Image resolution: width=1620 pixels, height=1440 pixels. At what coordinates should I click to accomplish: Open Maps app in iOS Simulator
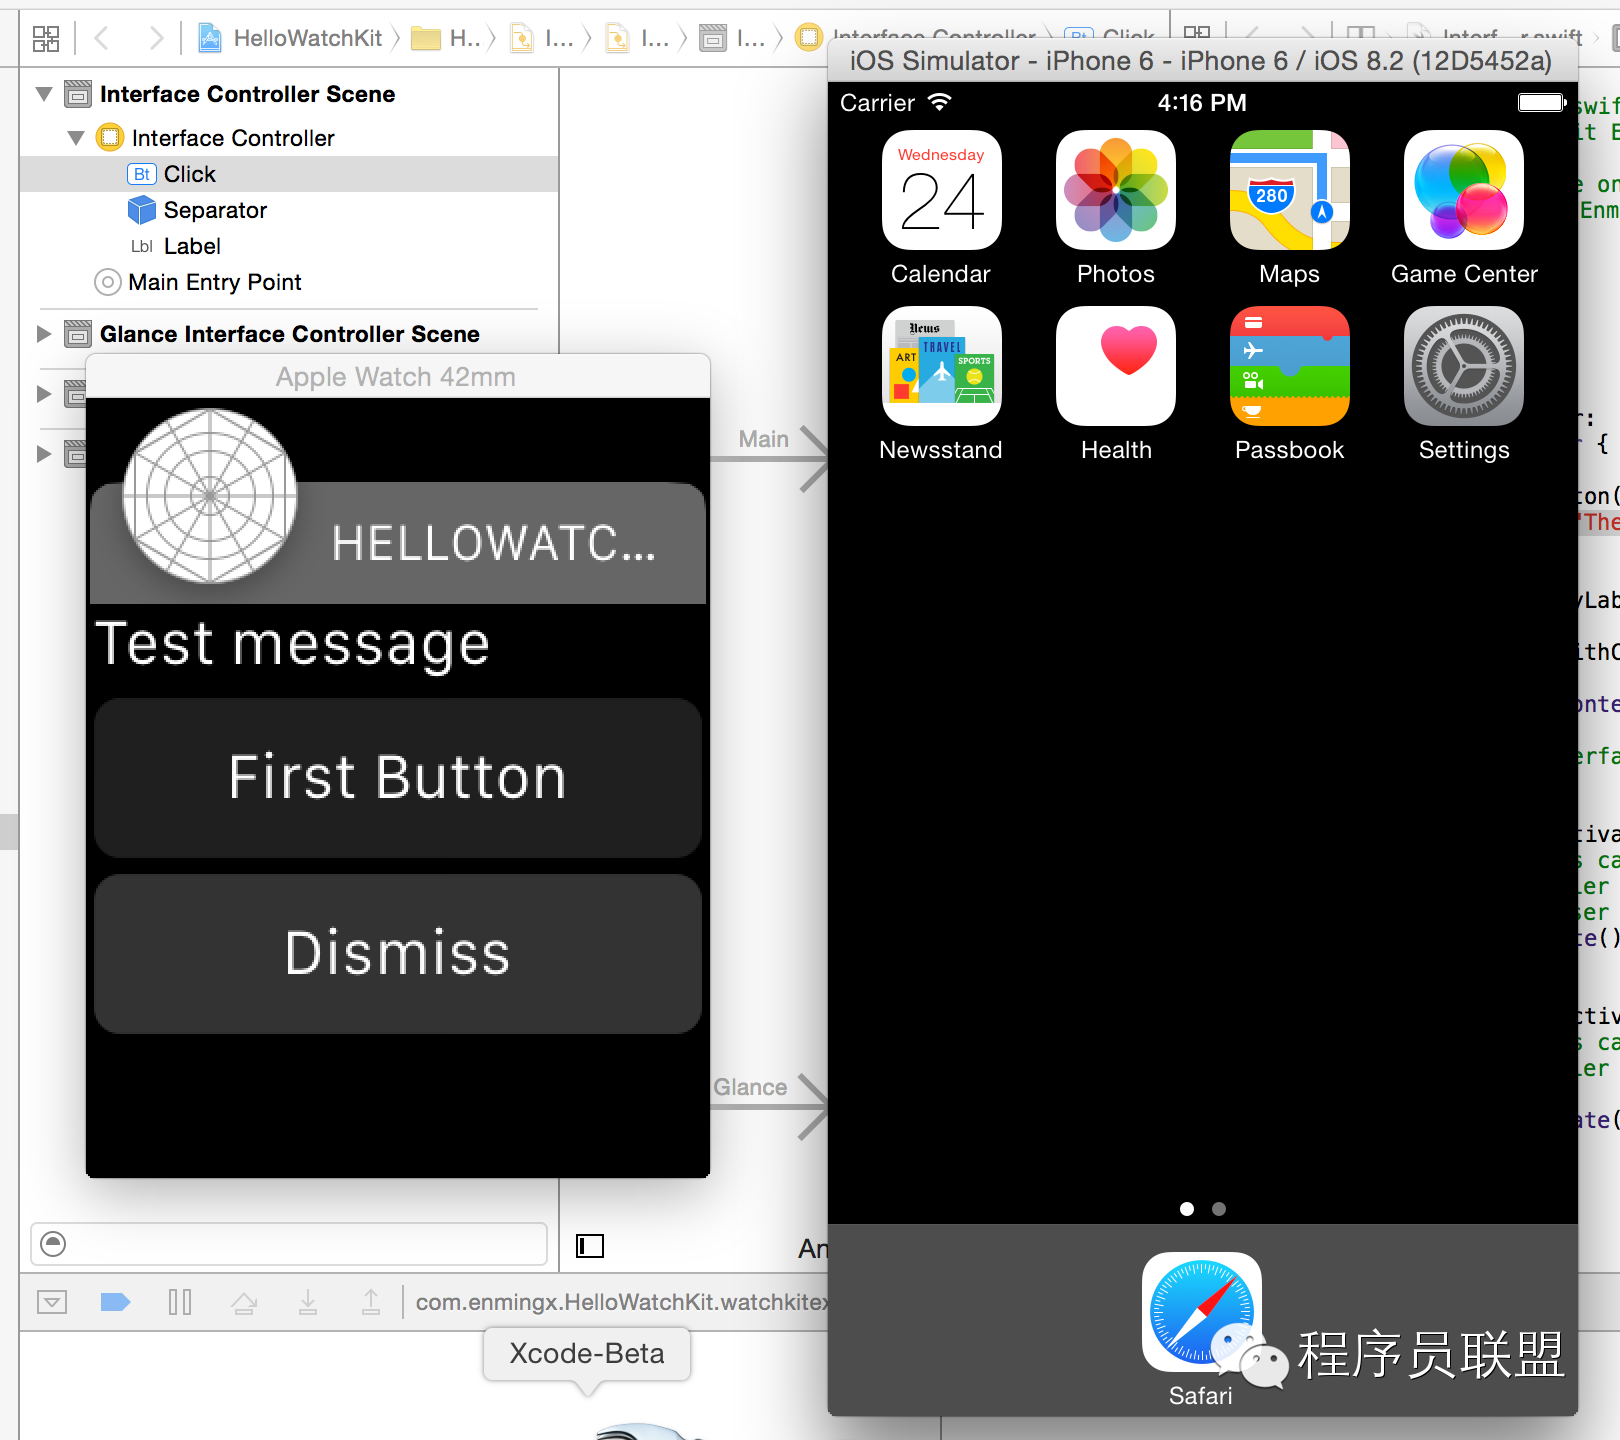tap(1290, 190)
